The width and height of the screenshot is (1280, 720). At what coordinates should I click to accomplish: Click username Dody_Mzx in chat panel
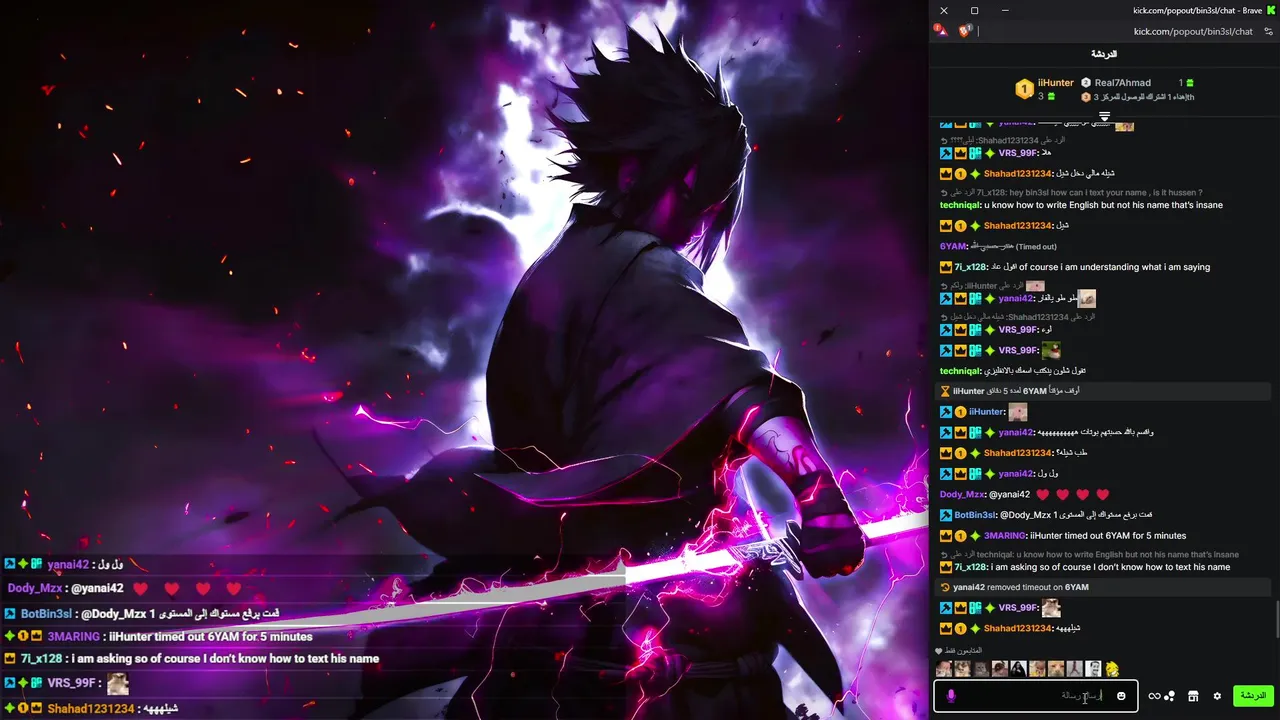pos(962,494)
